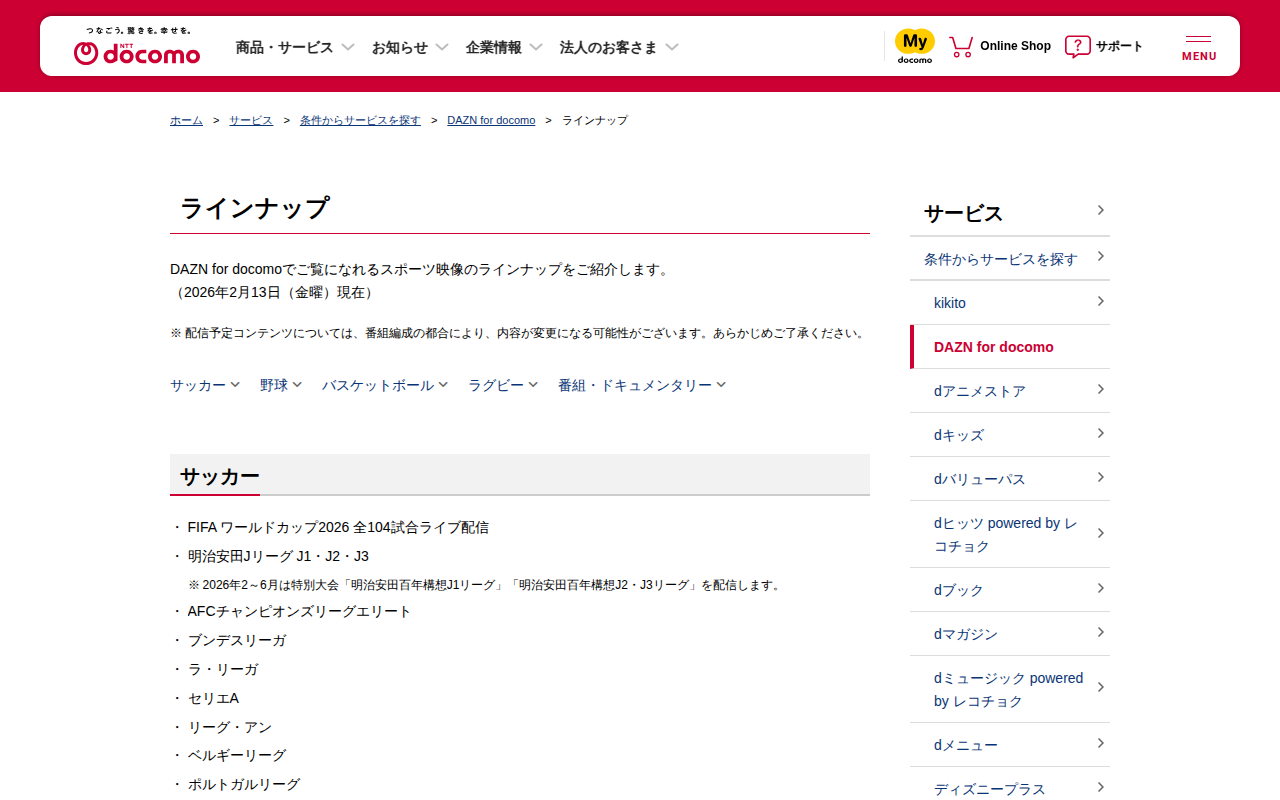Screen dimensions: 1280x800
Task: Expand the 法人のお客さま menu
Action: coord(619,47)
